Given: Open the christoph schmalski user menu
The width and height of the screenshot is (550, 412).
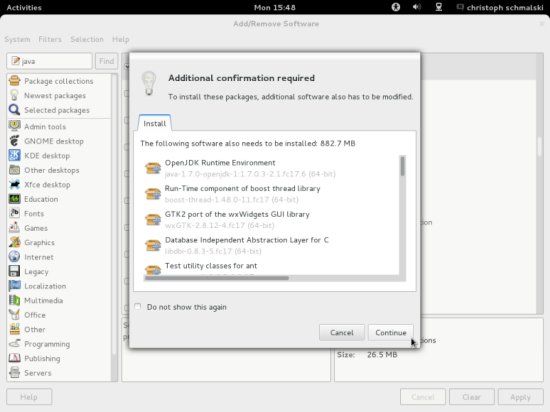Looking at the screenshot, I should (500, 7).
